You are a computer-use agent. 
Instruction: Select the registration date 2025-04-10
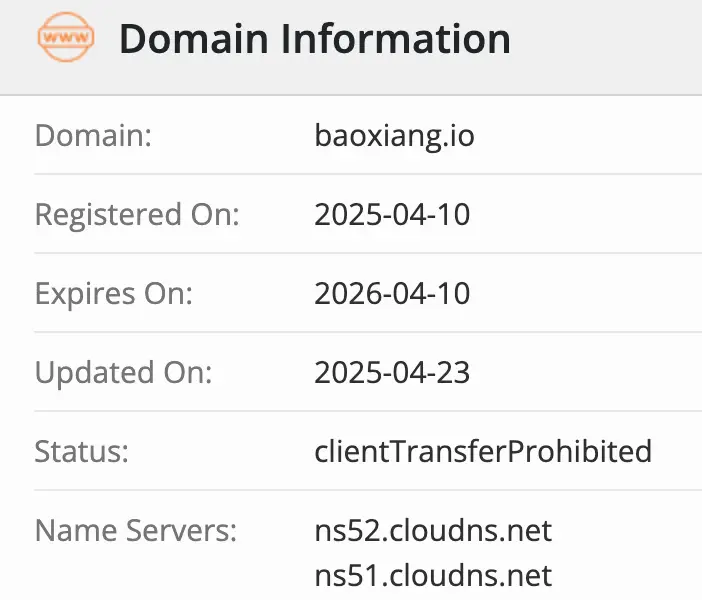392,214
